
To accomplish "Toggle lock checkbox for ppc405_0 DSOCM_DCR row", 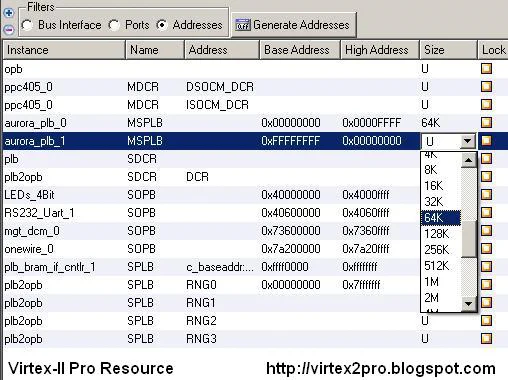I will [x=486, y=87].
